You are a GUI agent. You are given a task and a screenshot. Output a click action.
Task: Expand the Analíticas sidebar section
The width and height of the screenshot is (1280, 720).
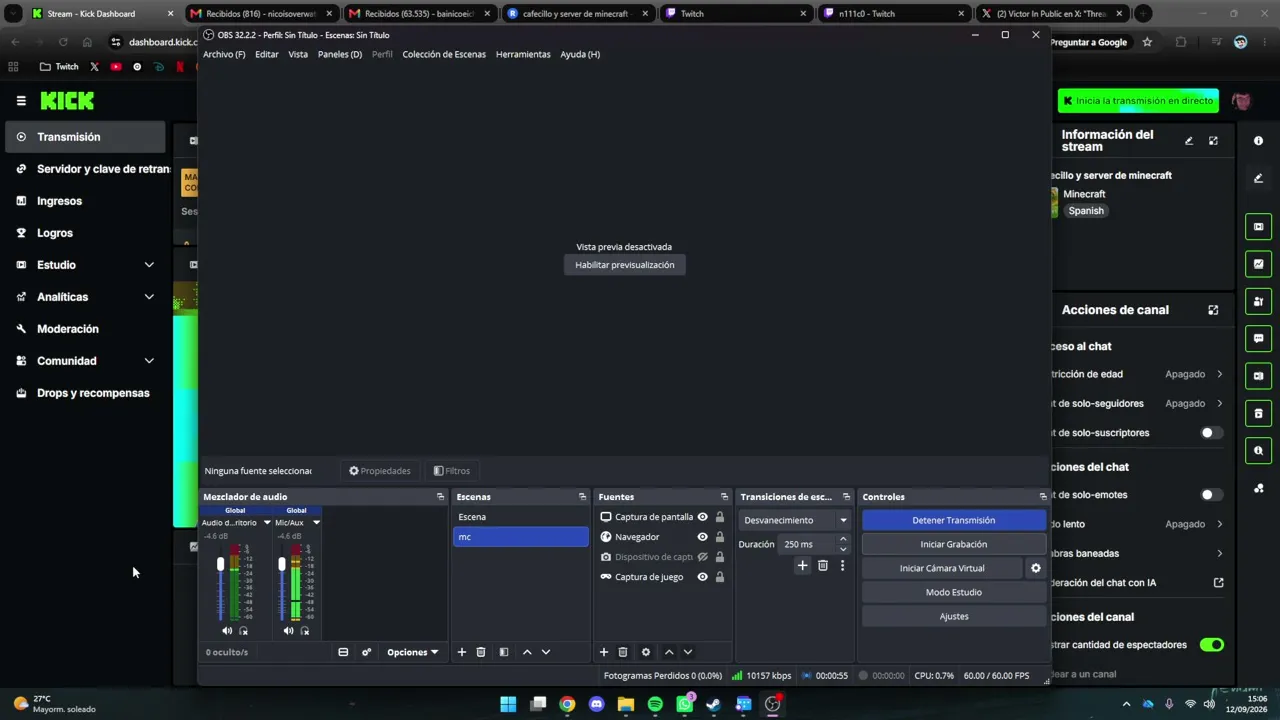coord(85,297)
